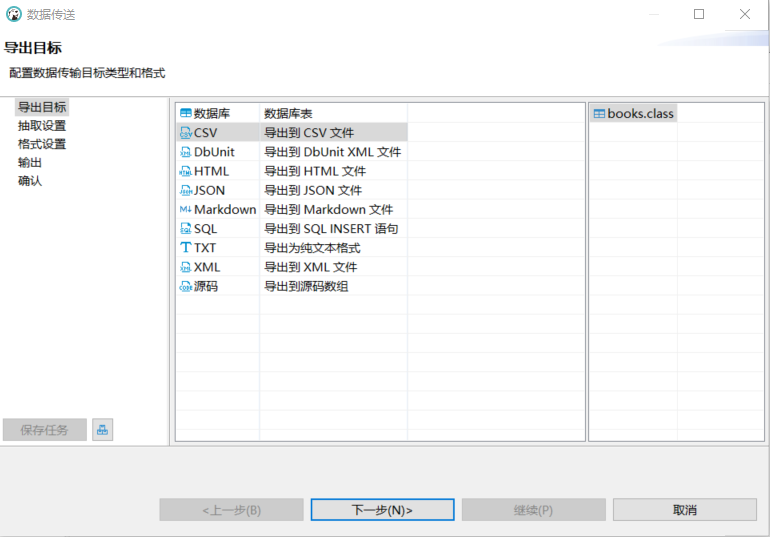770x537 pixels.
Task: Select the 数据库 table icon
Action: [185, 113]
